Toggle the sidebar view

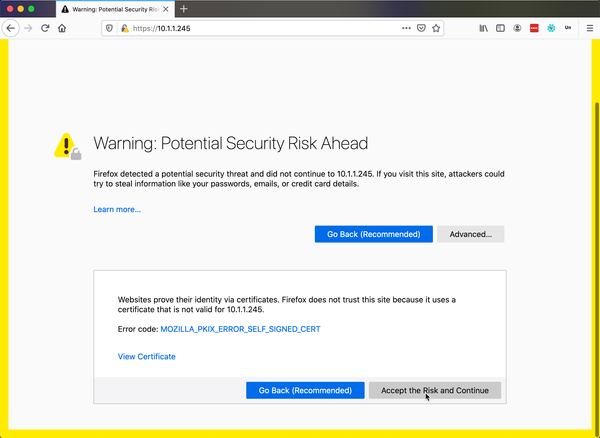pyautogui.click(x=501, y=28)
